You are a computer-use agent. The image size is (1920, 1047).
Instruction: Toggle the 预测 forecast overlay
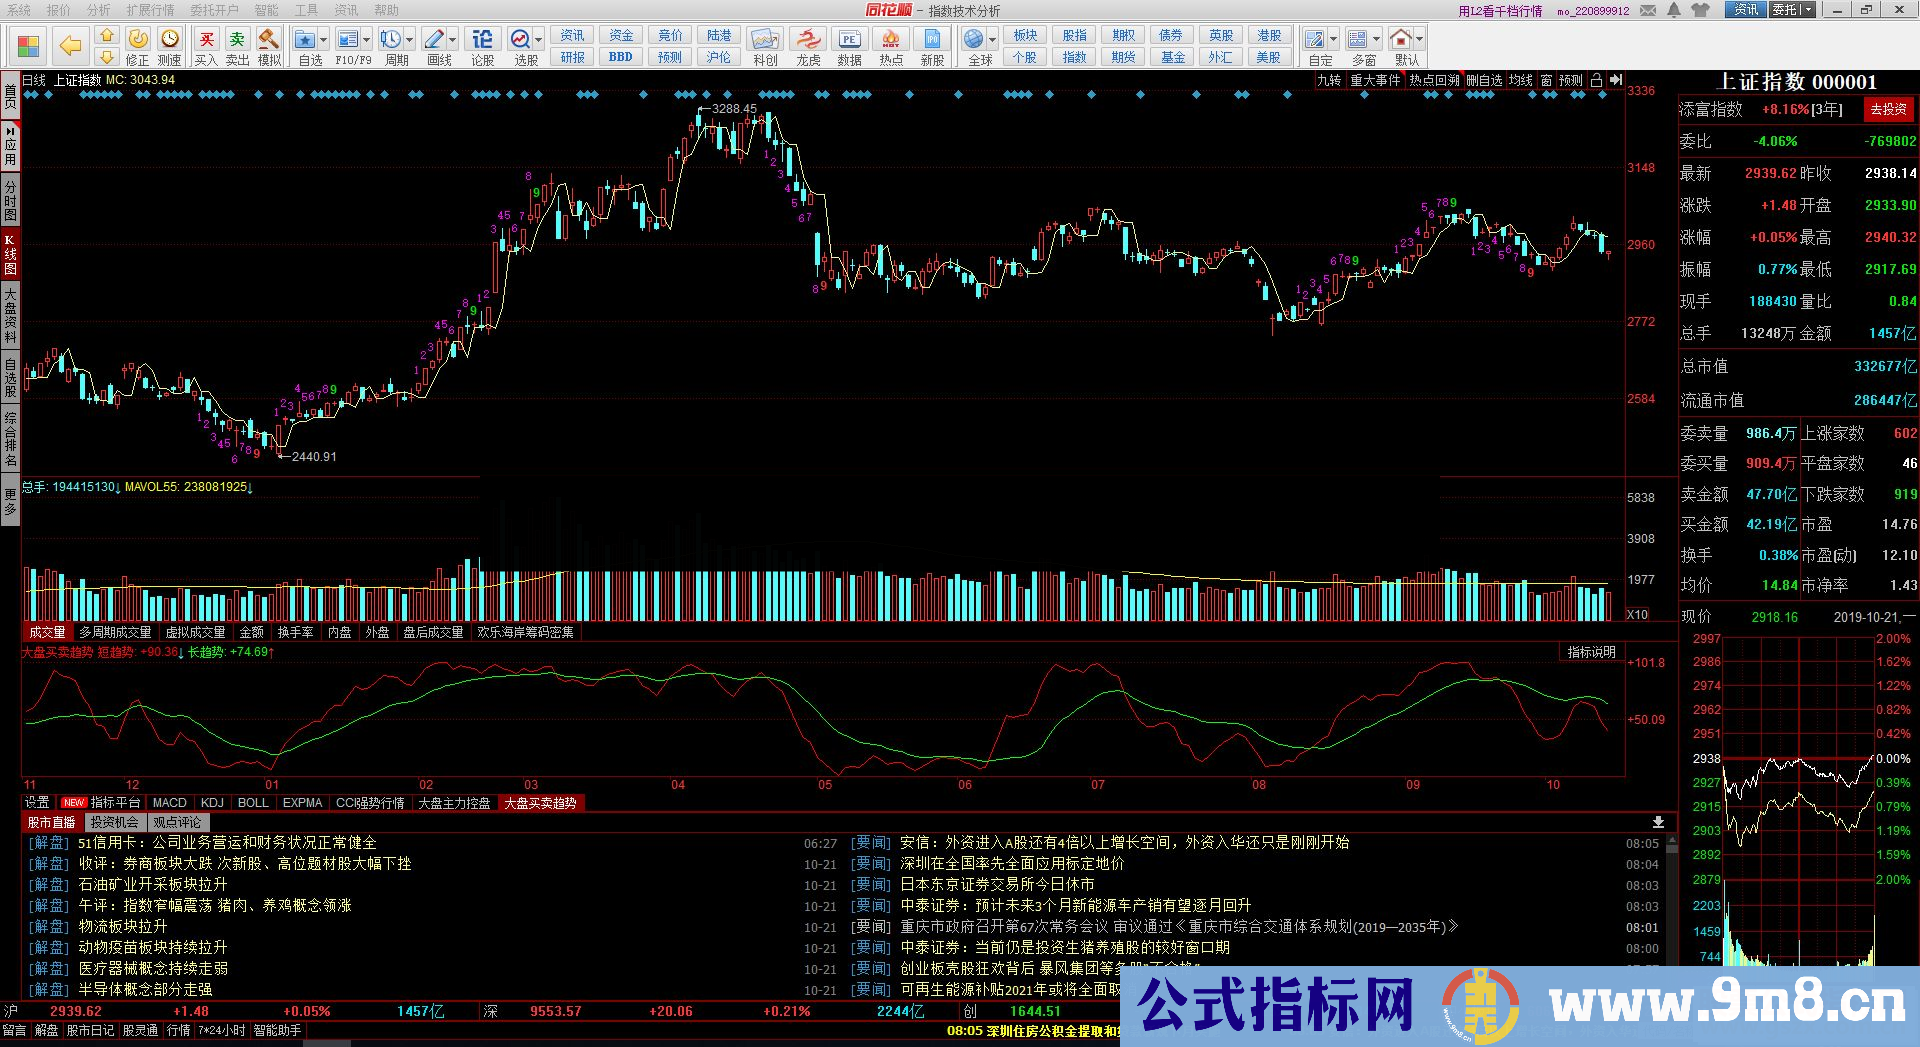click(1571, 80)
